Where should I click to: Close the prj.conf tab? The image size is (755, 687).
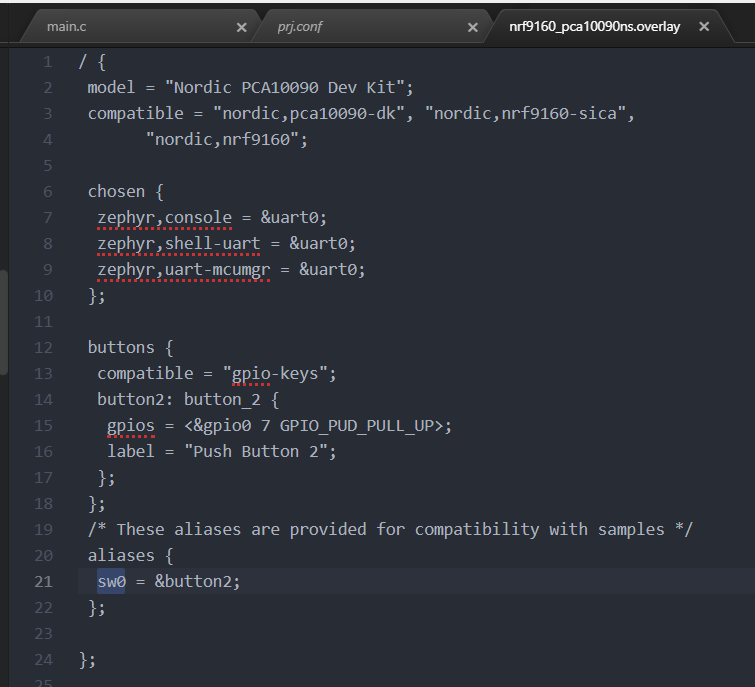[473, 27]
